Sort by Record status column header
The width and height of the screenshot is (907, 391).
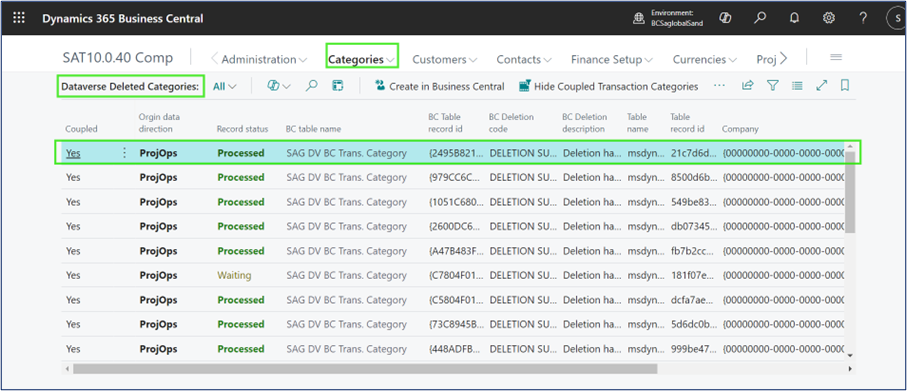click(x=242, y=129)
